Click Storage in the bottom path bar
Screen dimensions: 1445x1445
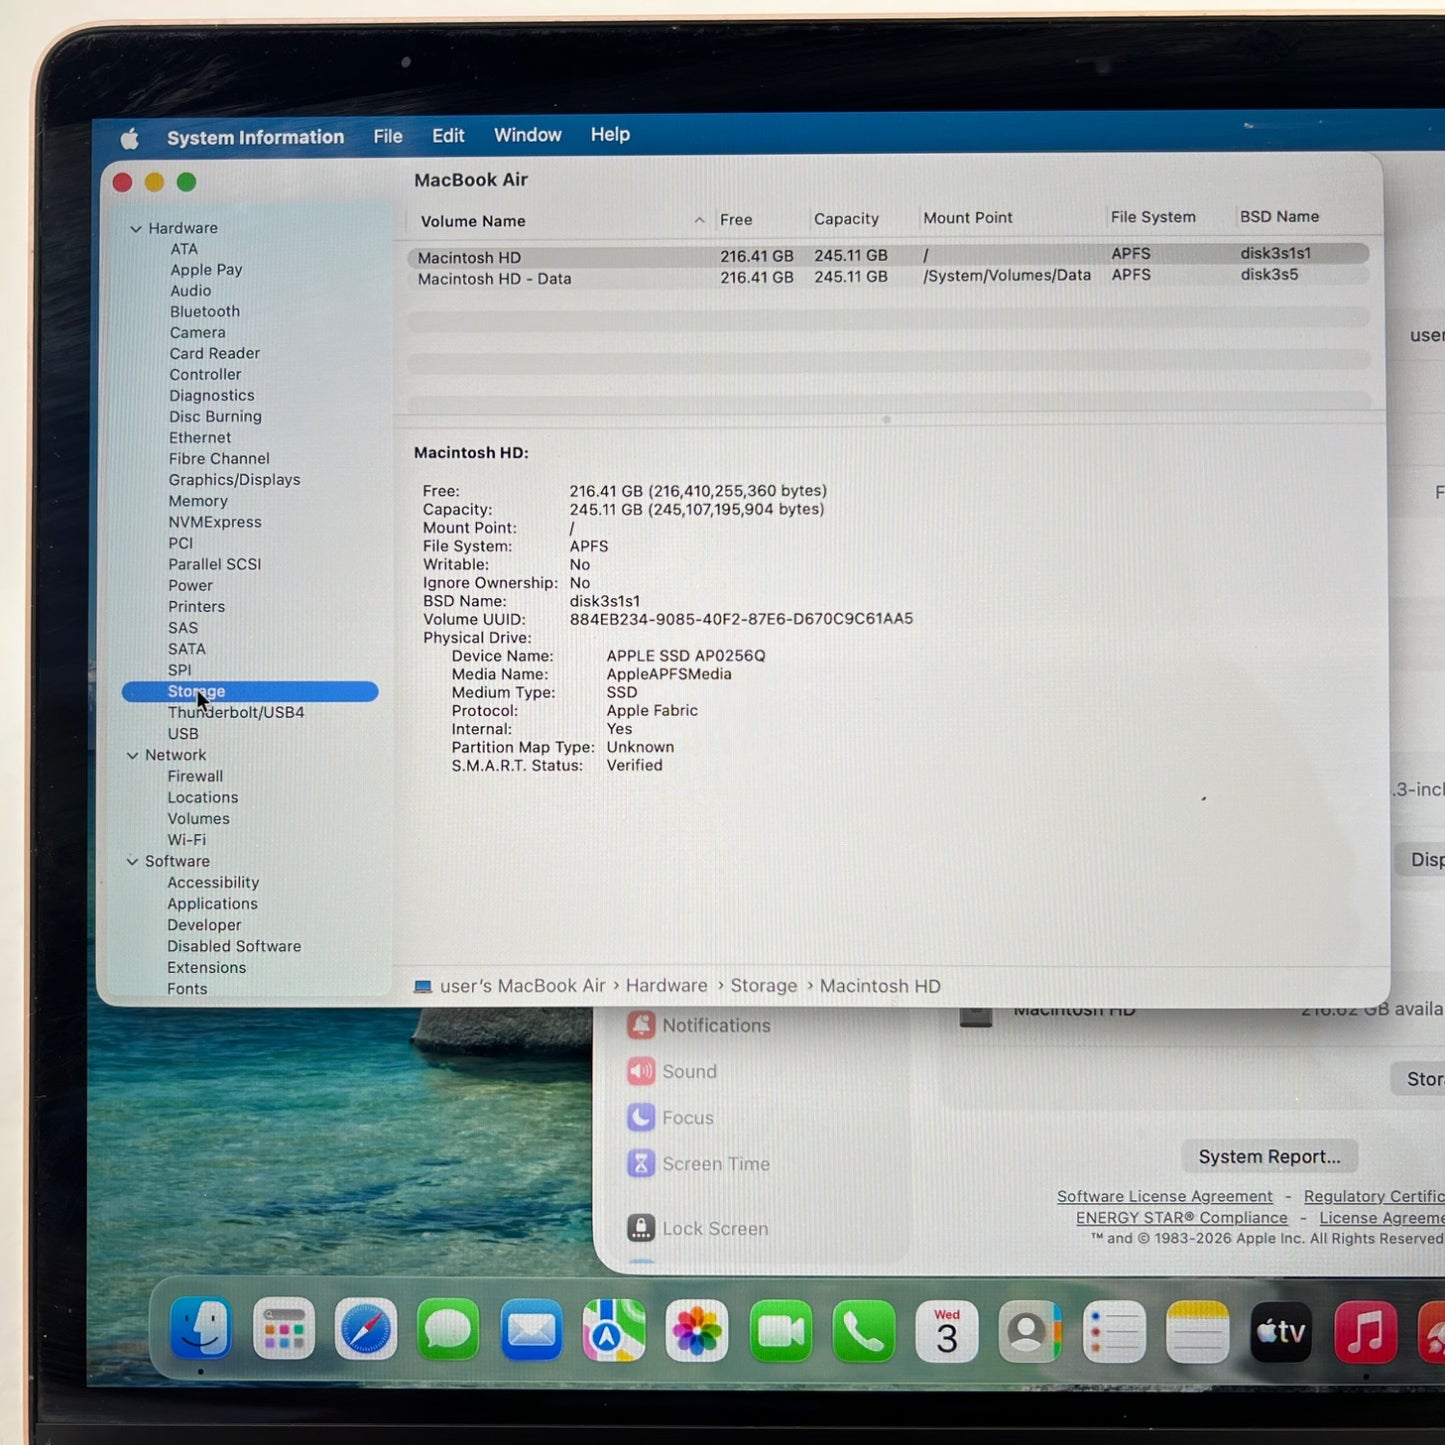point(764,986)
